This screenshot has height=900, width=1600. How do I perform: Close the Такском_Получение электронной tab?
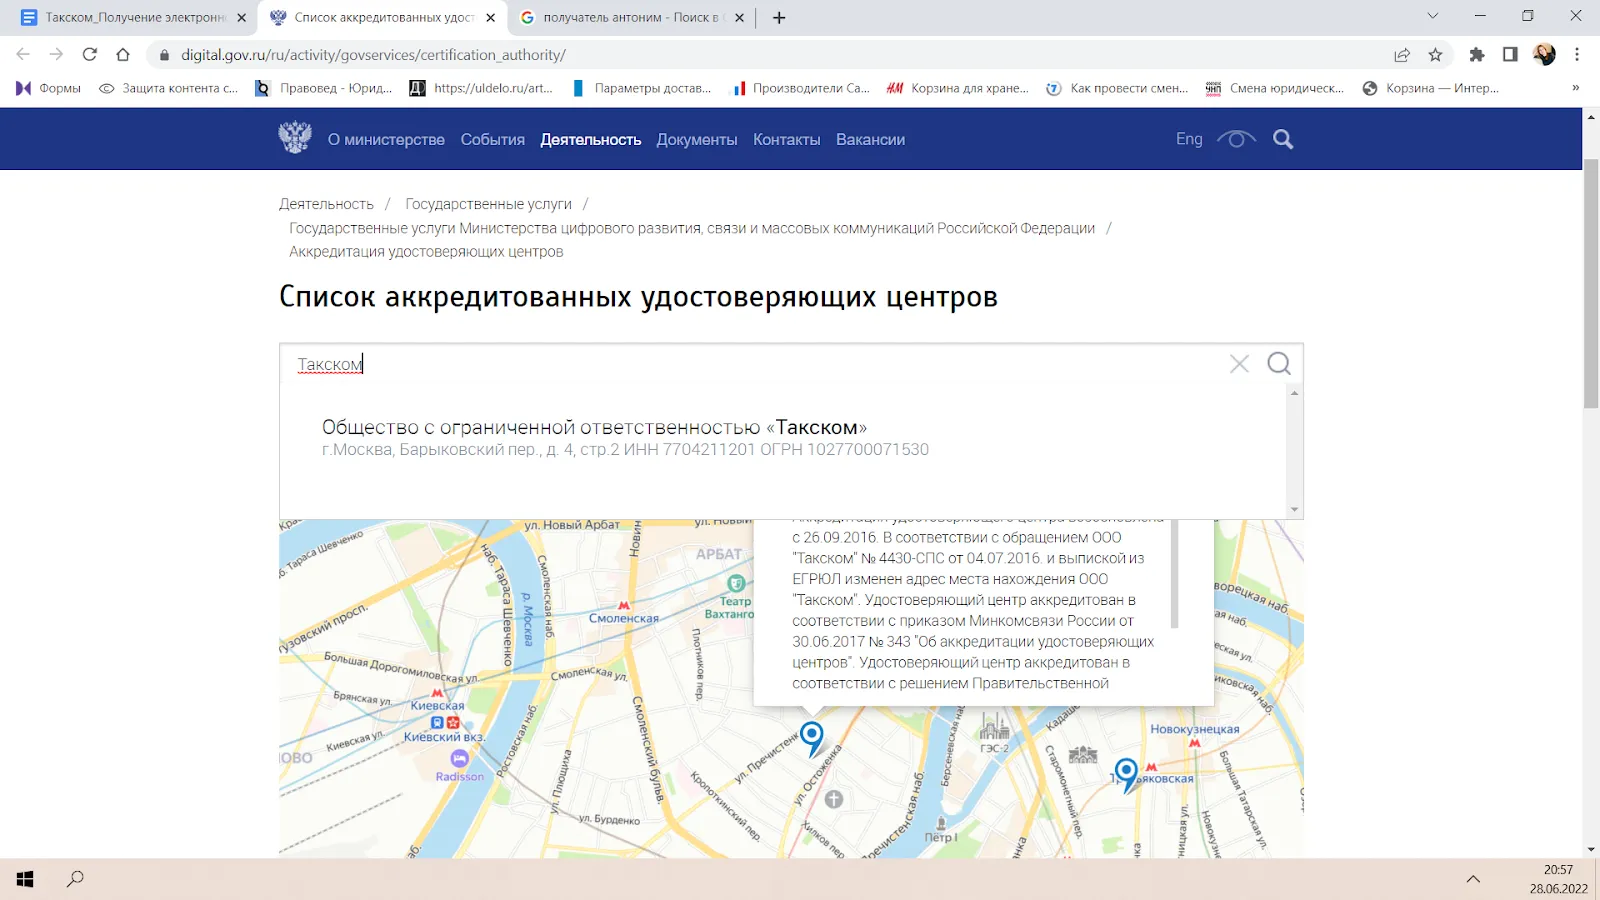pos(241,17)
